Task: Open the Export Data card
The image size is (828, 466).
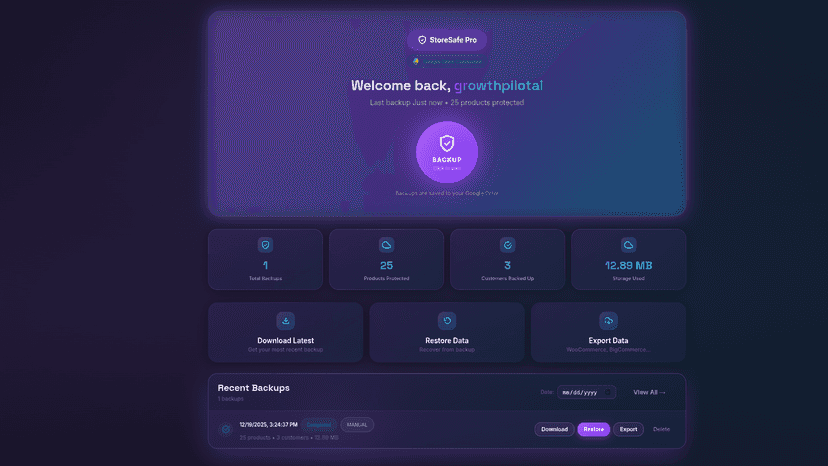Action: [608, 332]
